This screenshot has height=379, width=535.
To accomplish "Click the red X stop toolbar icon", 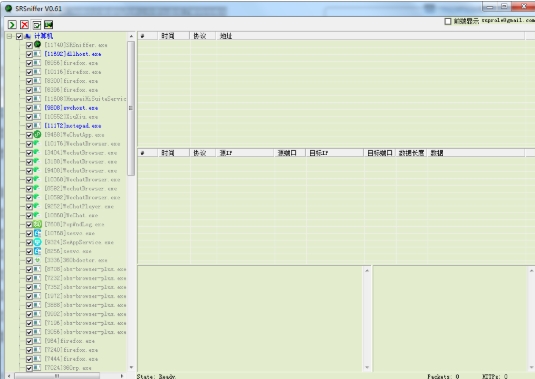I will point(24,25).
